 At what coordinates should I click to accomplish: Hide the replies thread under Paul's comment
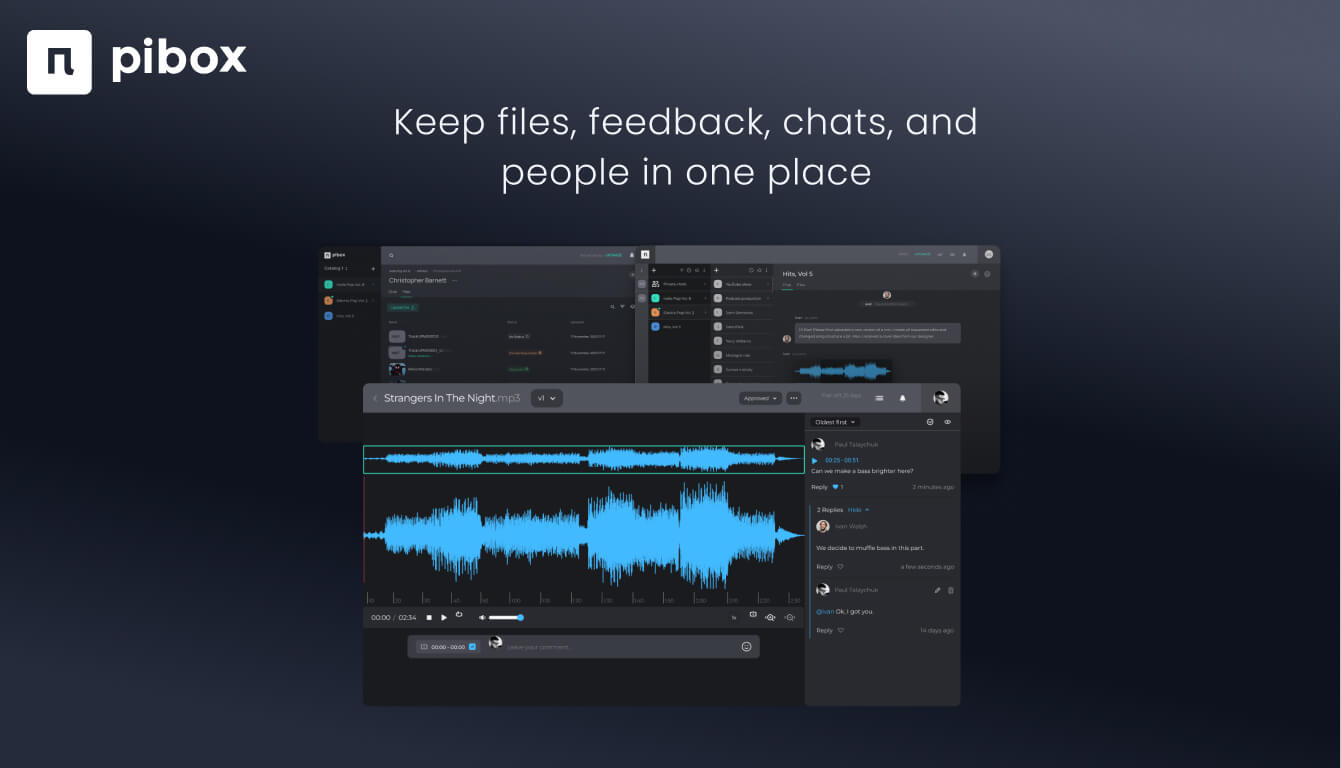[x=853, y=510]
